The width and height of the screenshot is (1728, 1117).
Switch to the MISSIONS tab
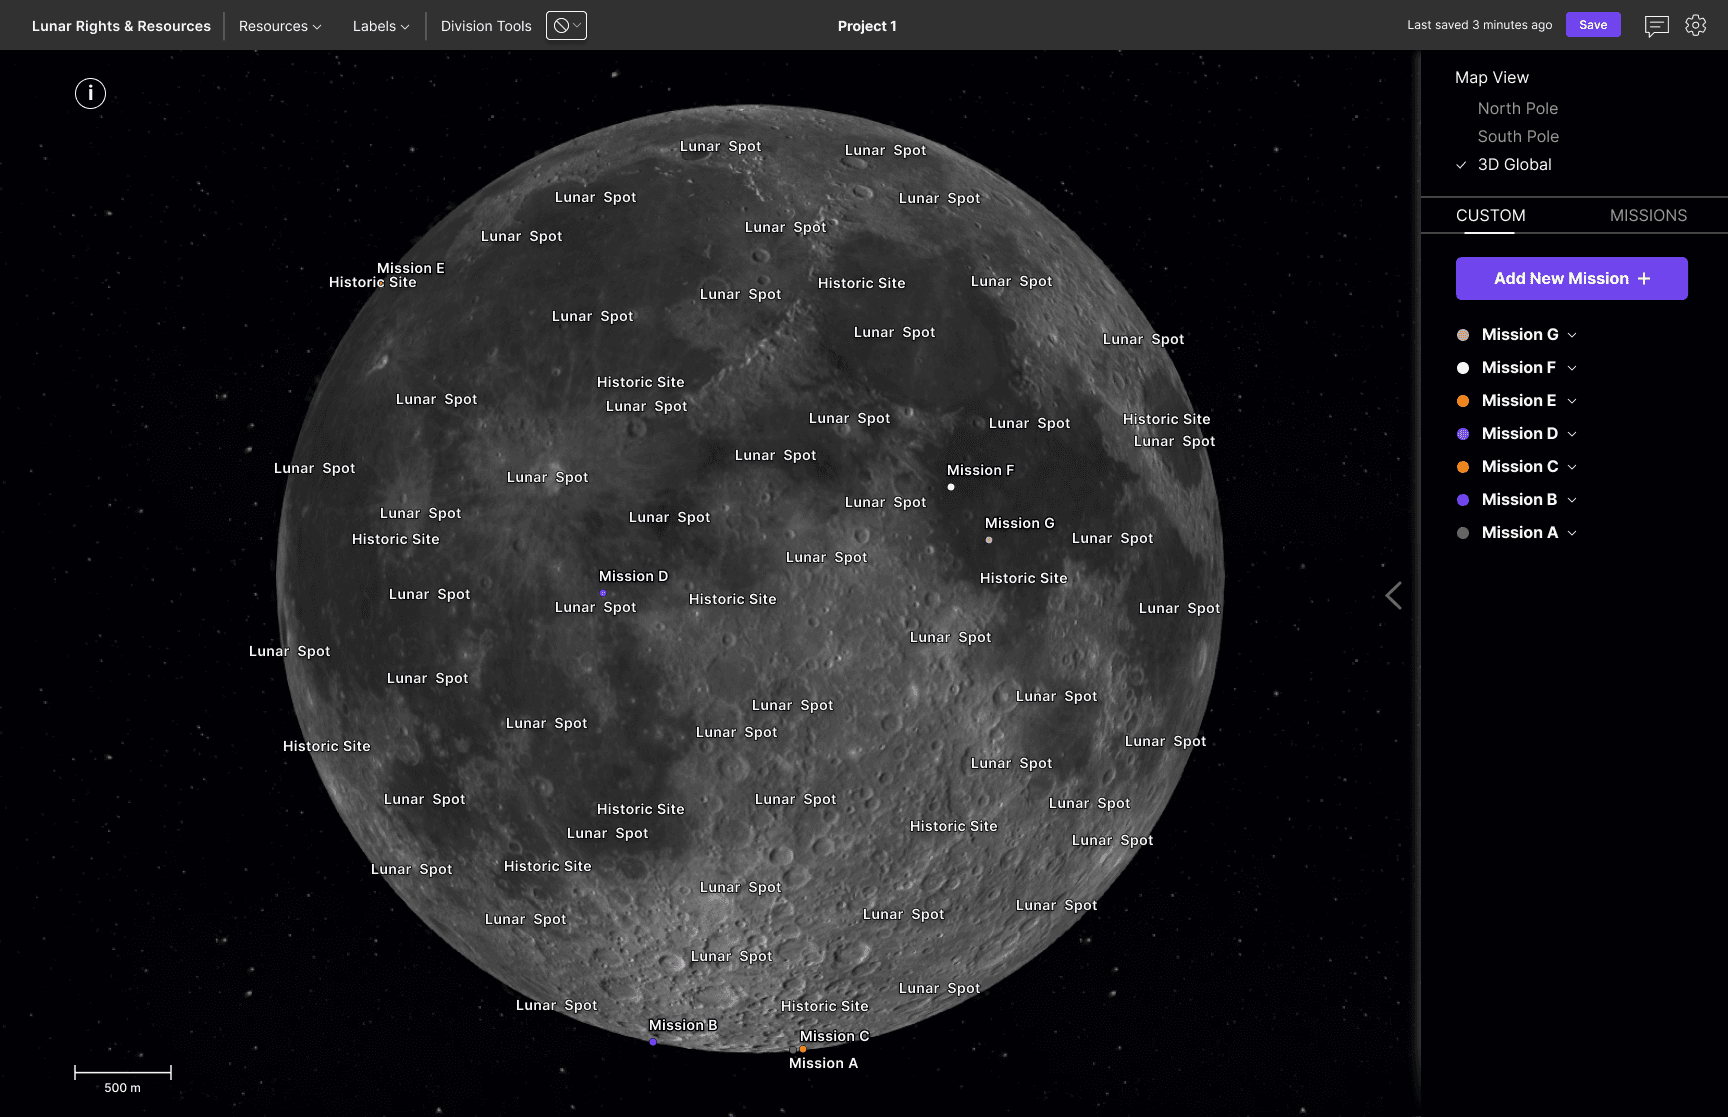[x=1648, y=215]
